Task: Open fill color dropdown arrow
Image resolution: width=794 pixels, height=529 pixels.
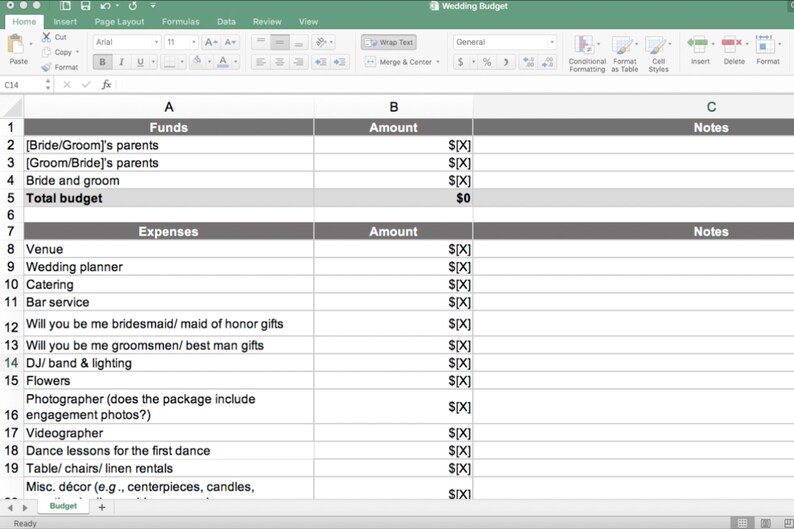Action: point(209,62)
